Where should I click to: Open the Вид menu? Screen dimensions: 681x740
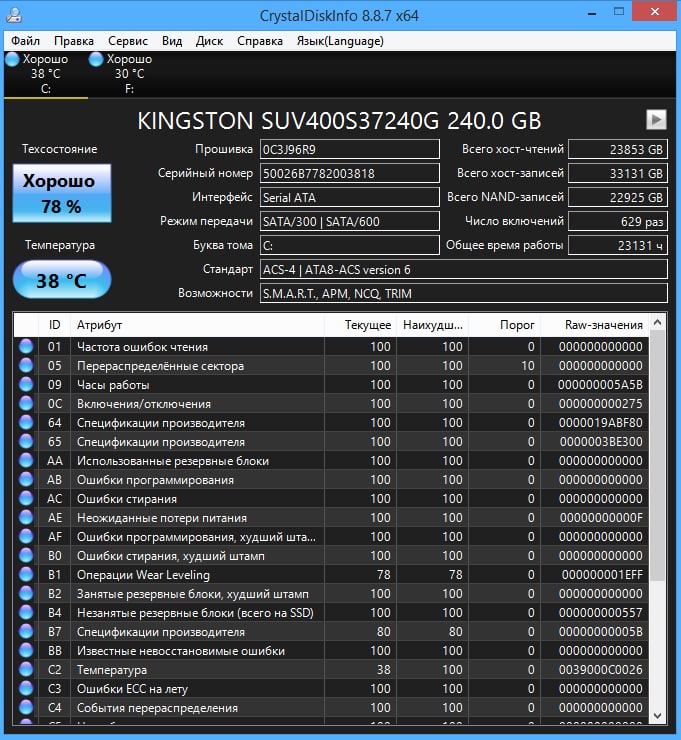[172, 41]
